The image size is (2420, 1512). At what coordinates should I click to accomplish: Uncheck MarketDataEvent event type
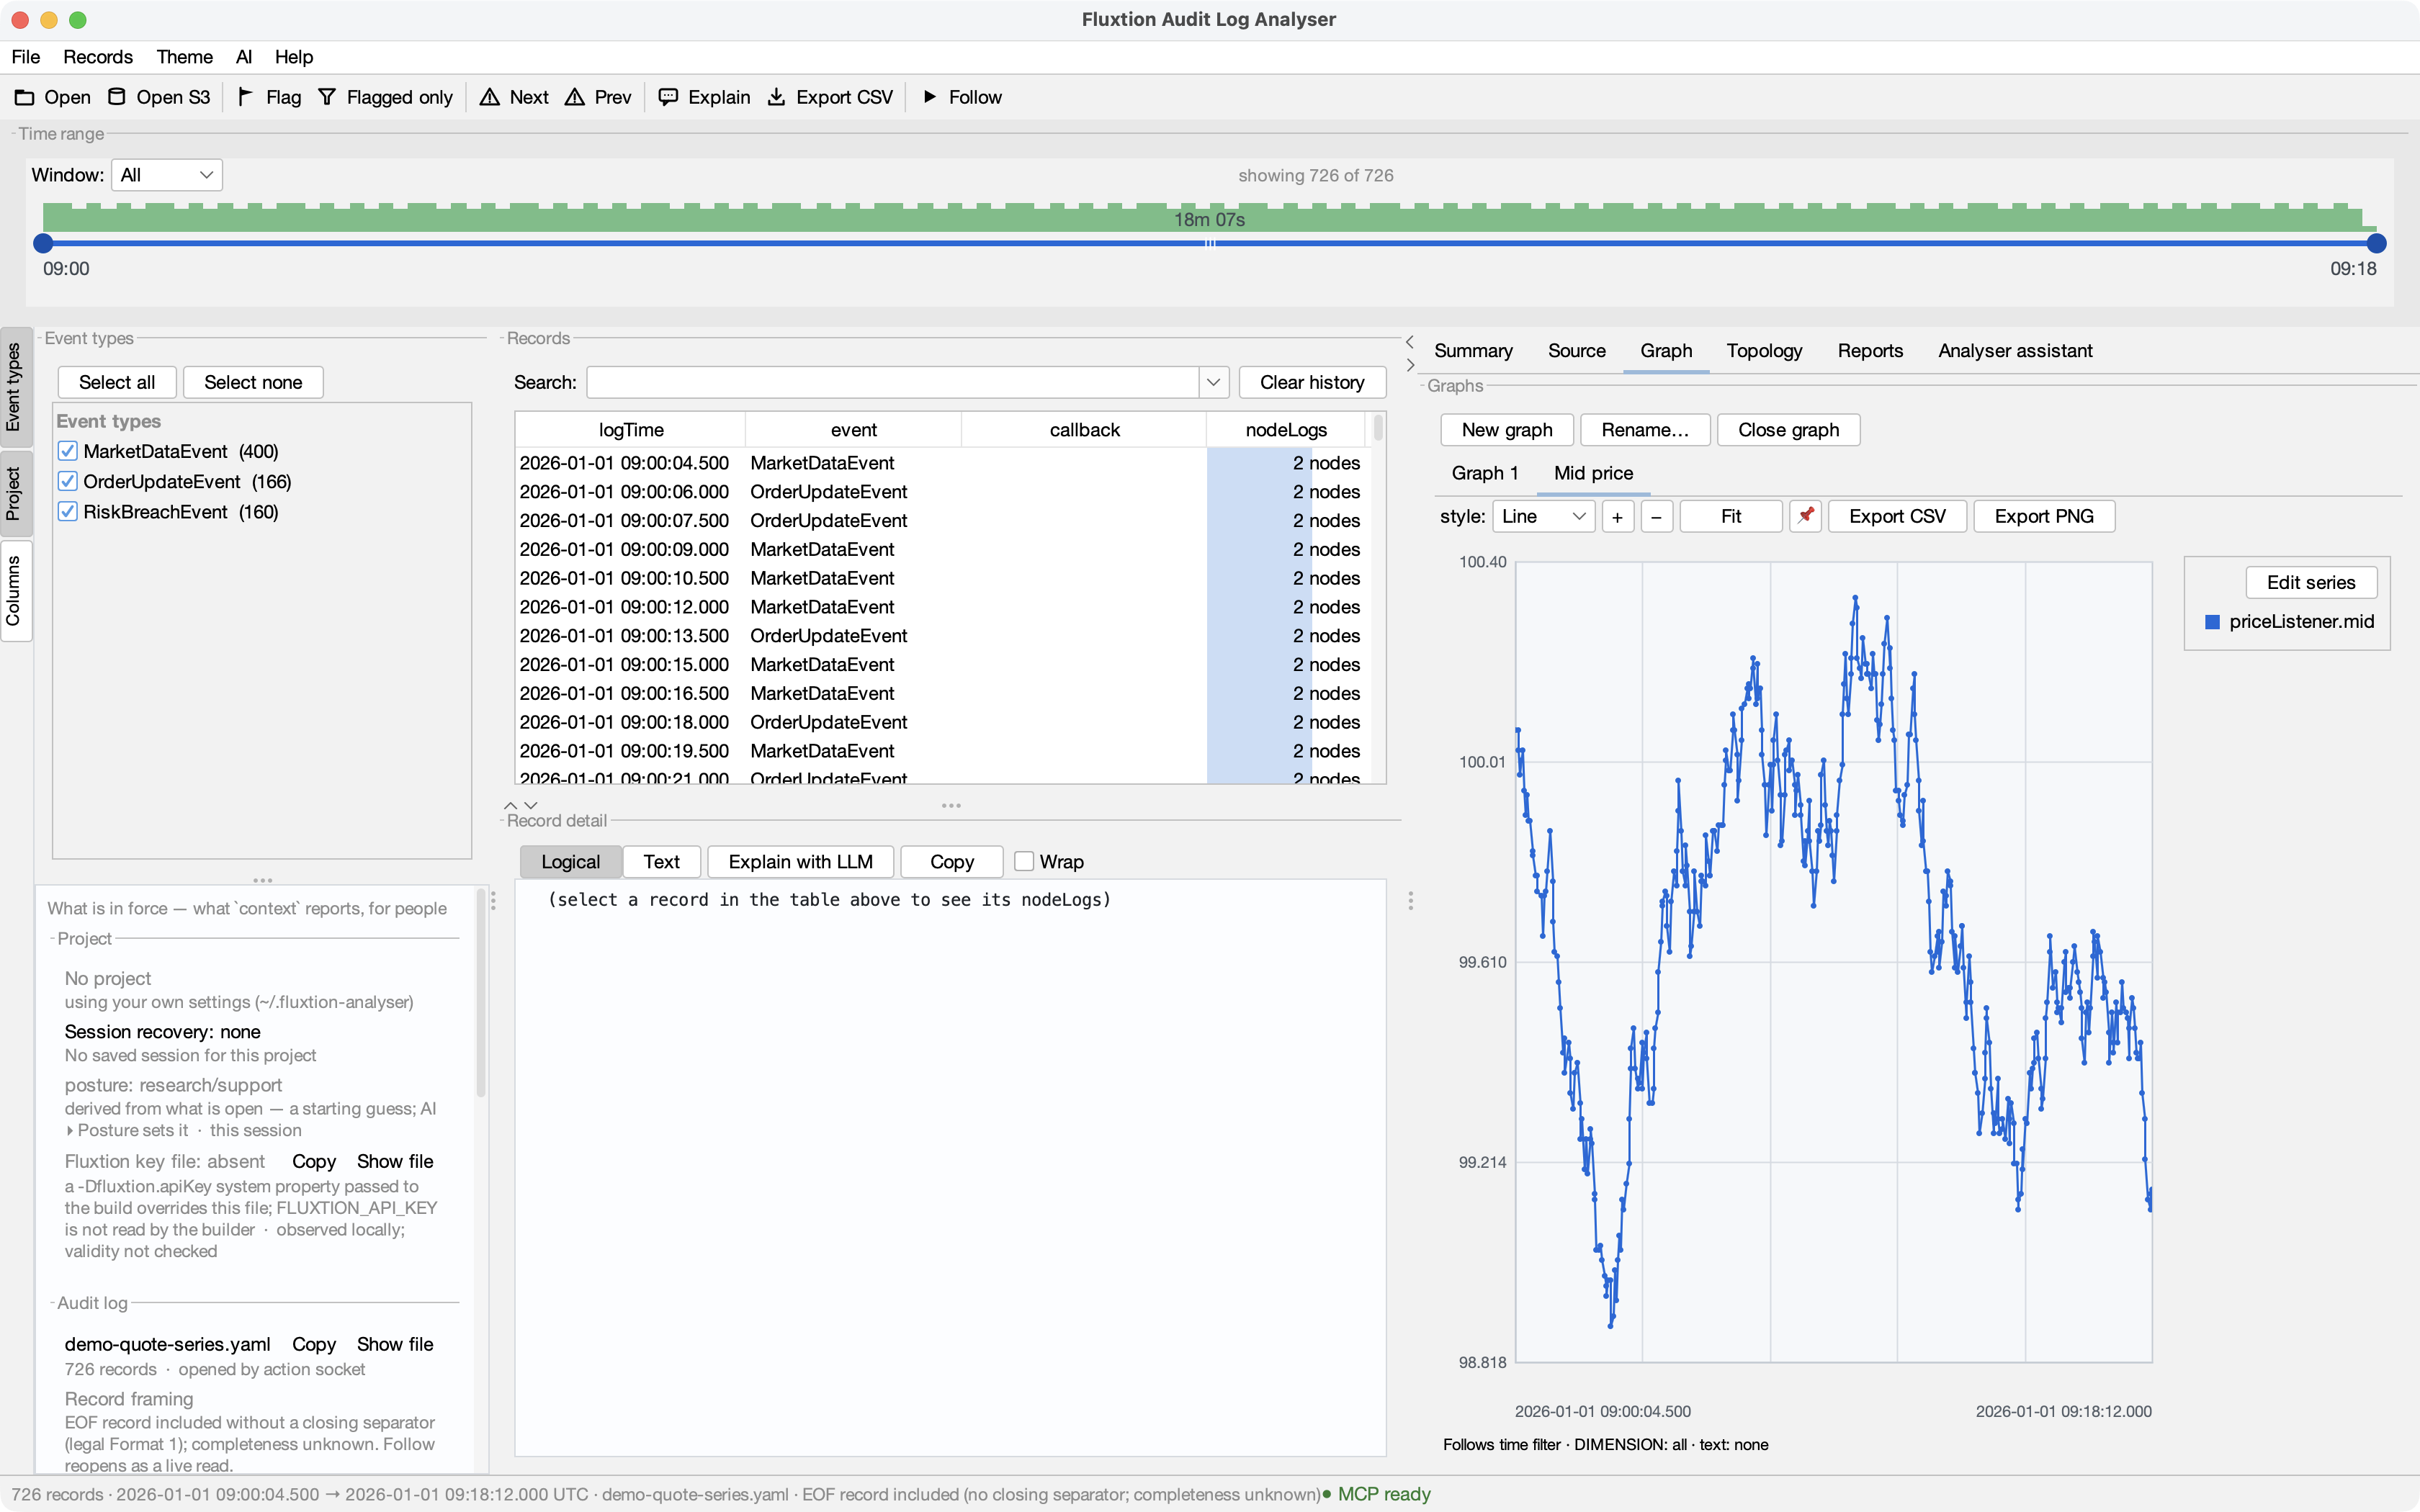(68, 451)
